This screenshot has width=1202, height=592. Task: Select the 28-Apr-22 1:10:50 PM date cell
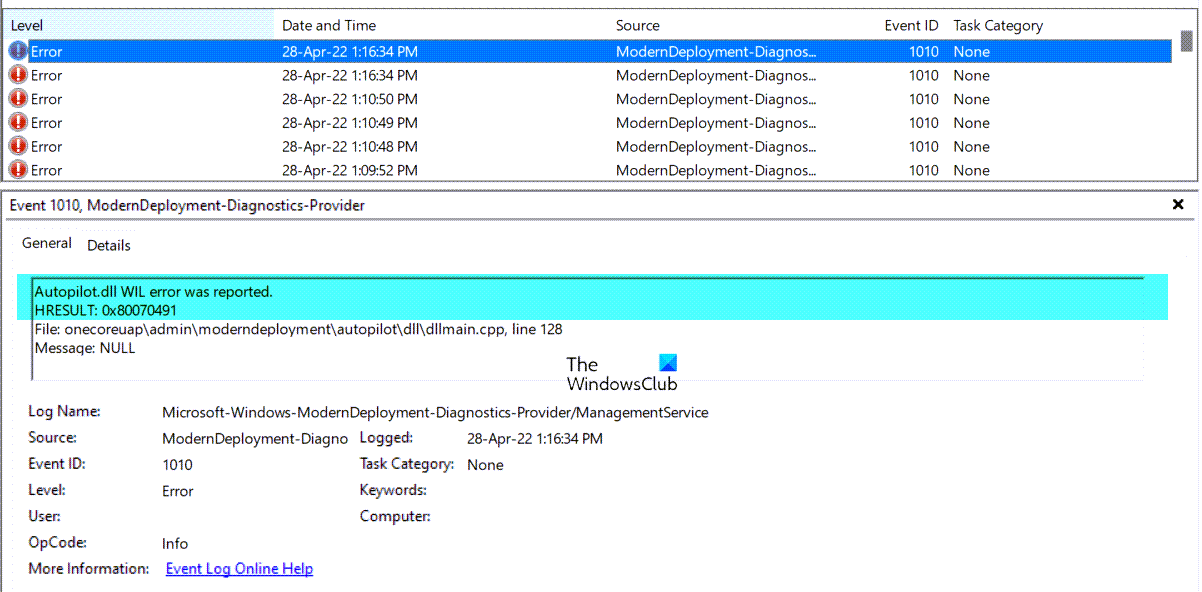[350, 99]
